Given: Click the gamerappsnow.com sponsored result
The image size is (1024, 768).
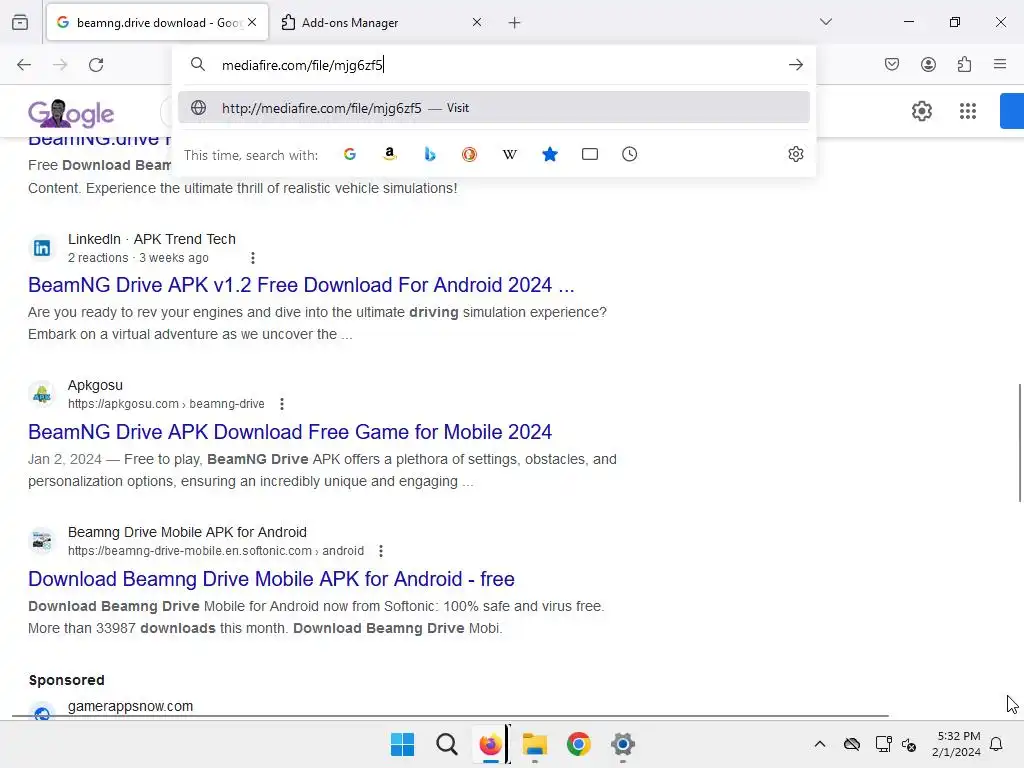Looking at the screenshot, I should [x=131, y=707].
